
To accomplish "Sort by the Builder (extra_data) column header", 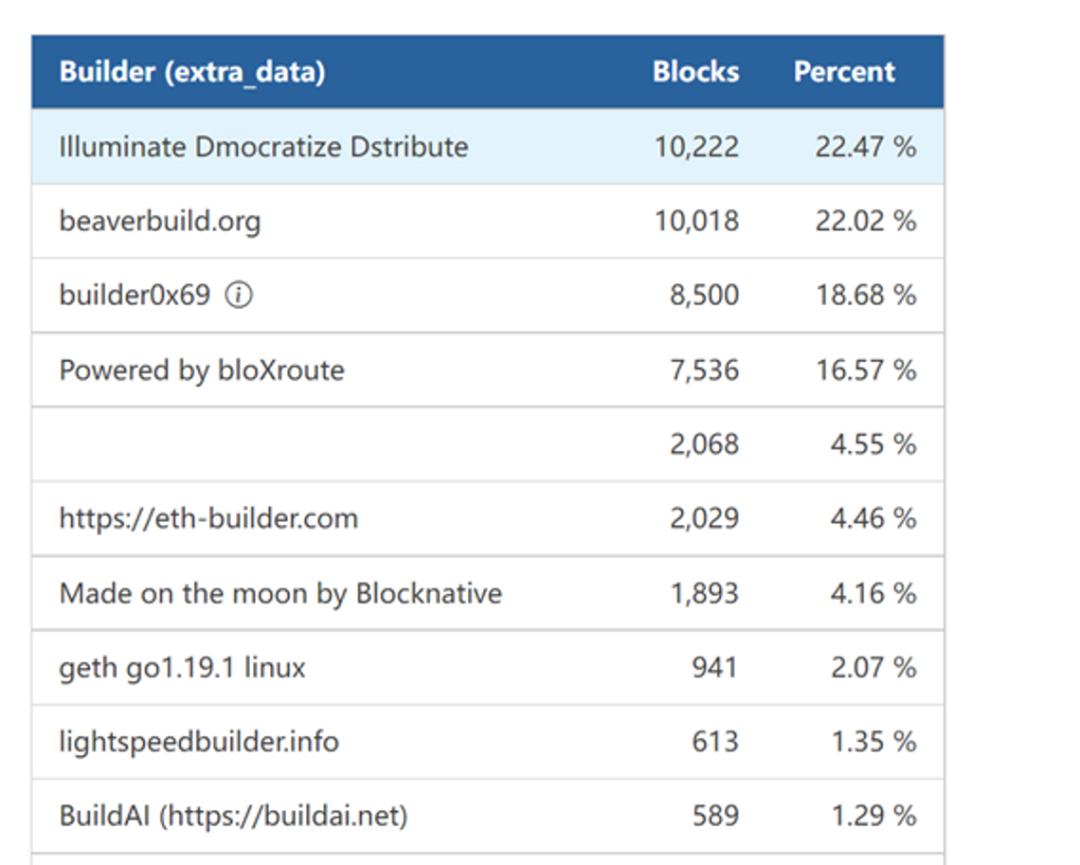I will coord(192,72).
